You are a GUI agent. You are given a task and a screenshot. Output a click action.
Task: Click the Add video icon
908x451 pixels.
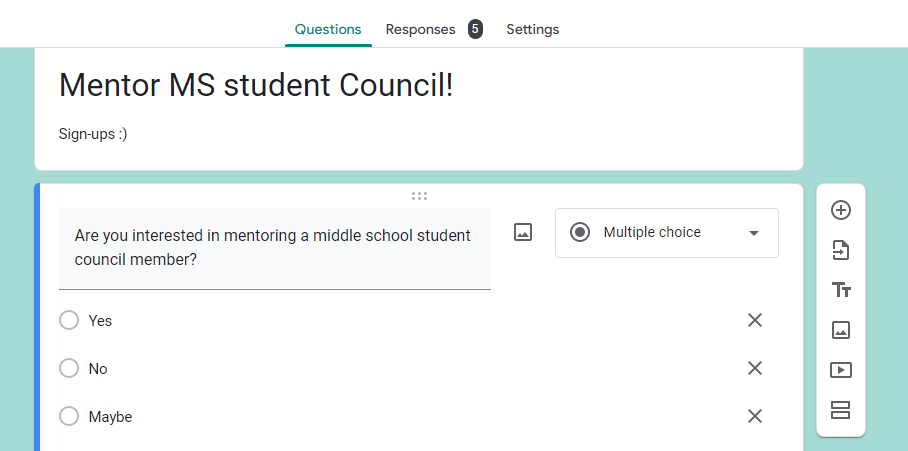tap(841, 370)
